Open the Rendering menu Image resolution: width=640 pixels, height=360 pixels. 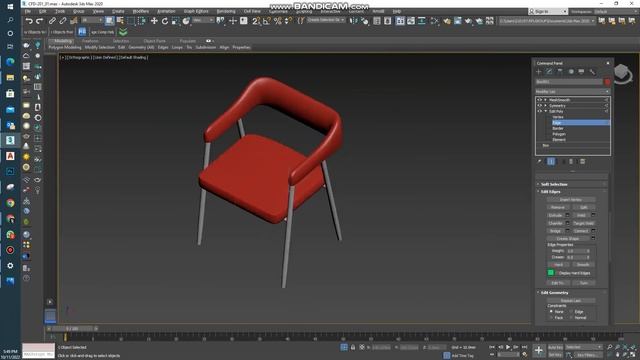tap(226, 11)
